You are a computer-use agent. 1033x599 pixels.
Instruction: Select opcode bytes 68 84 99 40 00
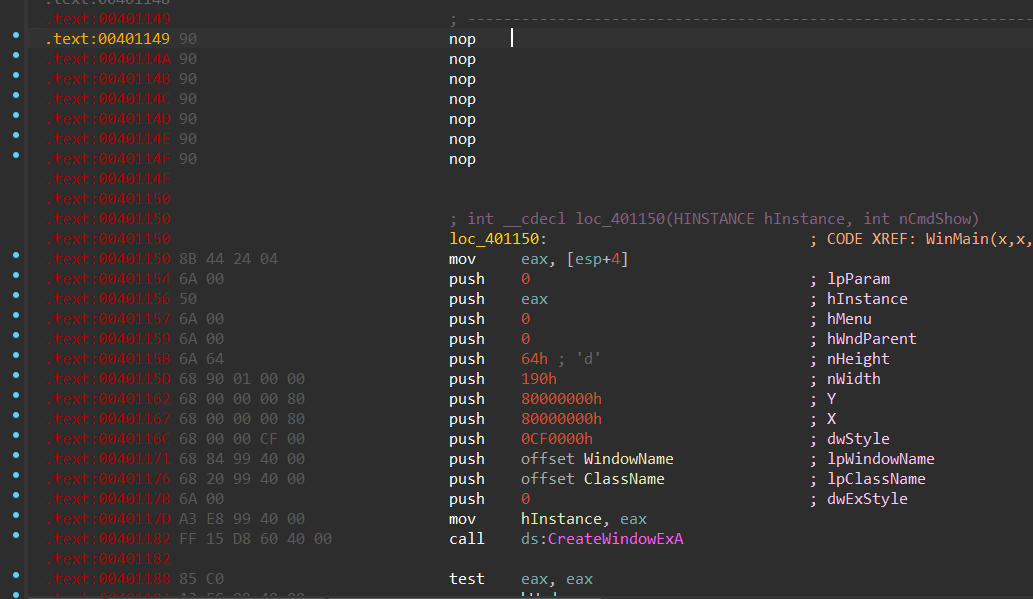[x=242, y=459]
